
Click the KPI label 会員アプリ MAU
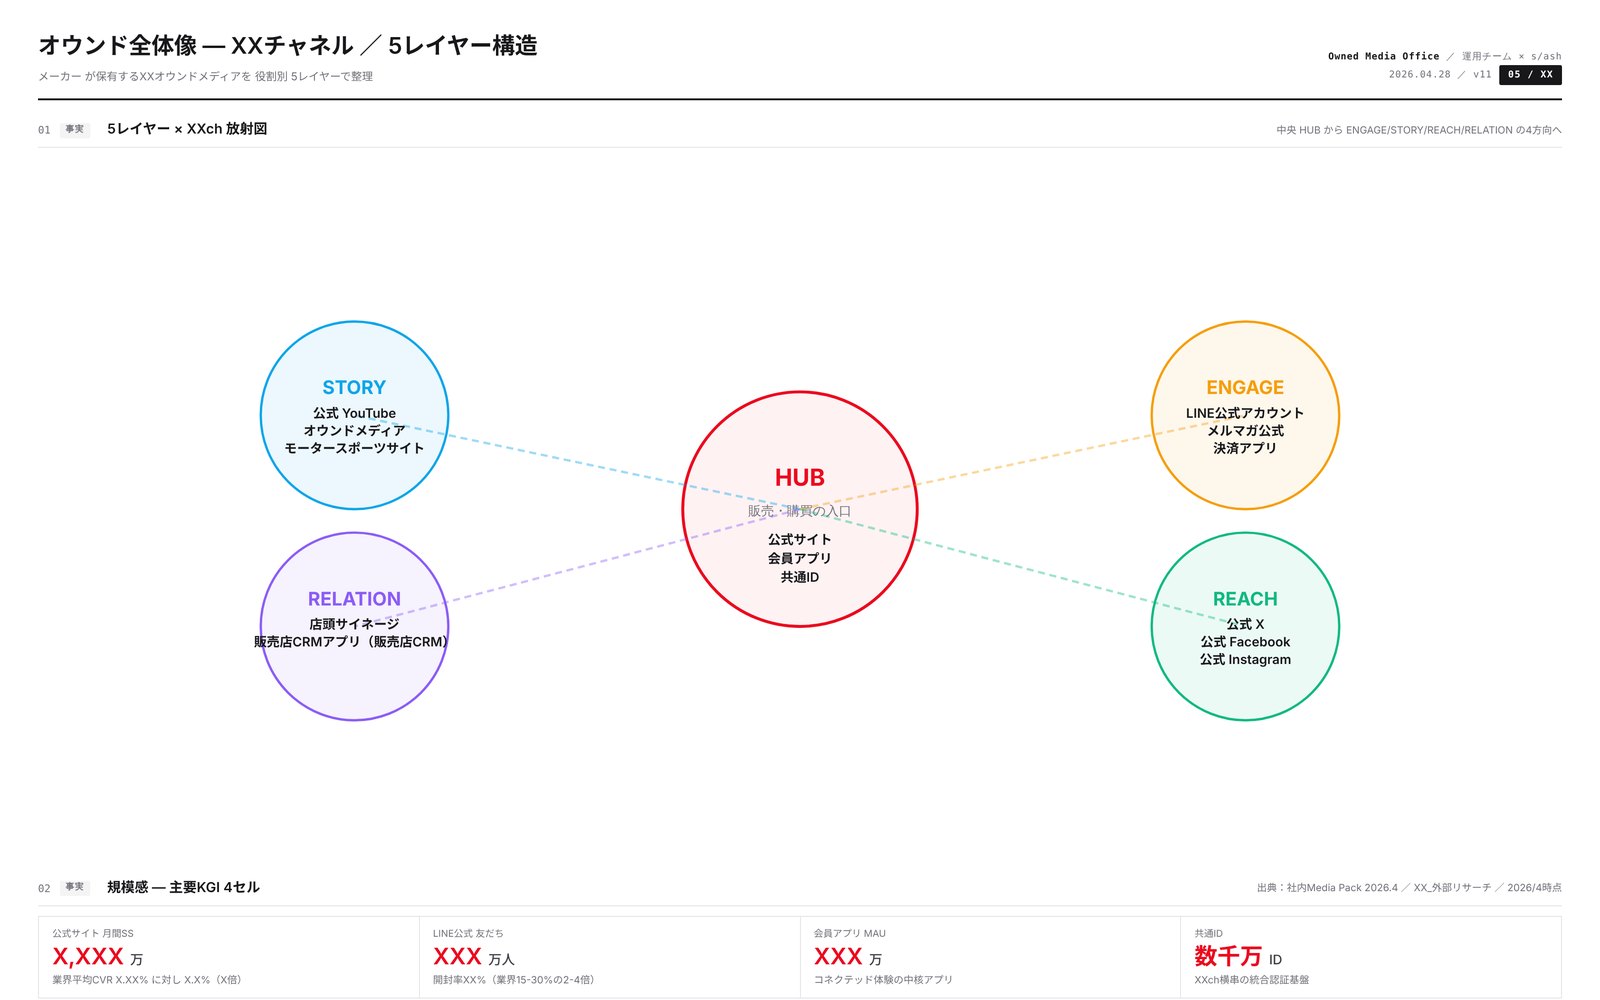pos(850,933)
